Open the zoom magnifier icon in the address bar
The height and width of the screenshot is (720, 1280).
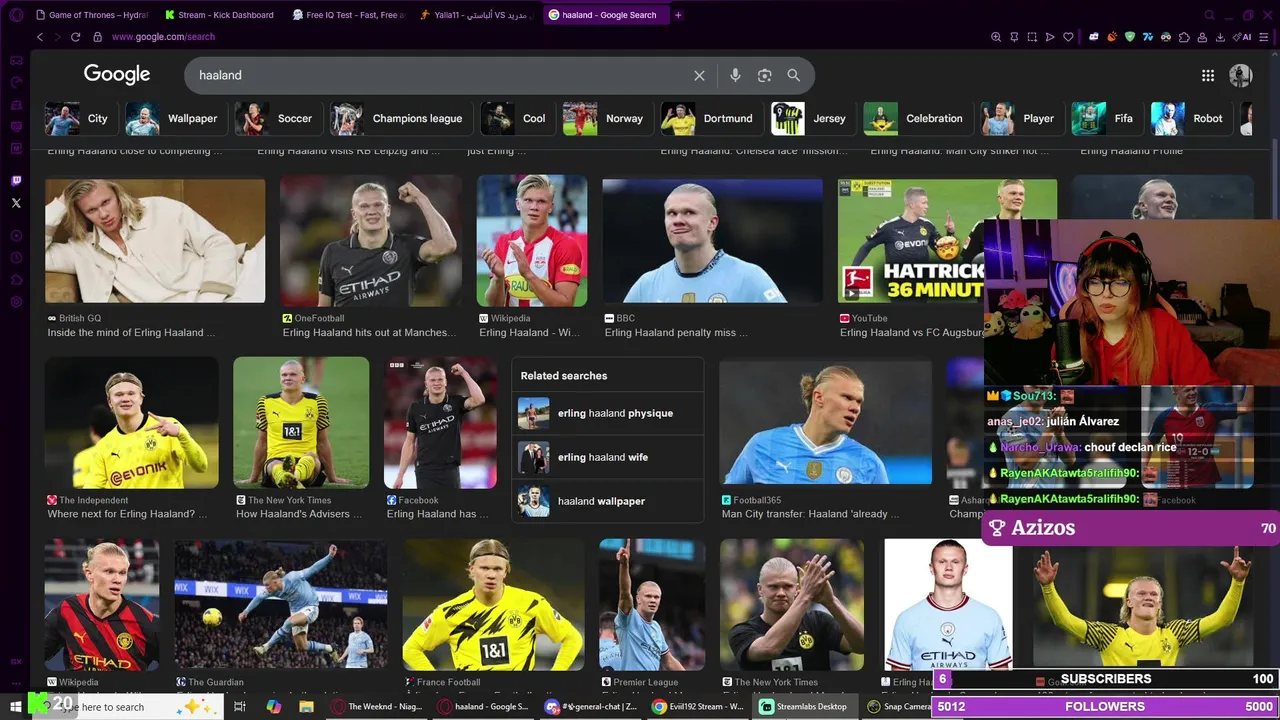click(x=996, y=37)
